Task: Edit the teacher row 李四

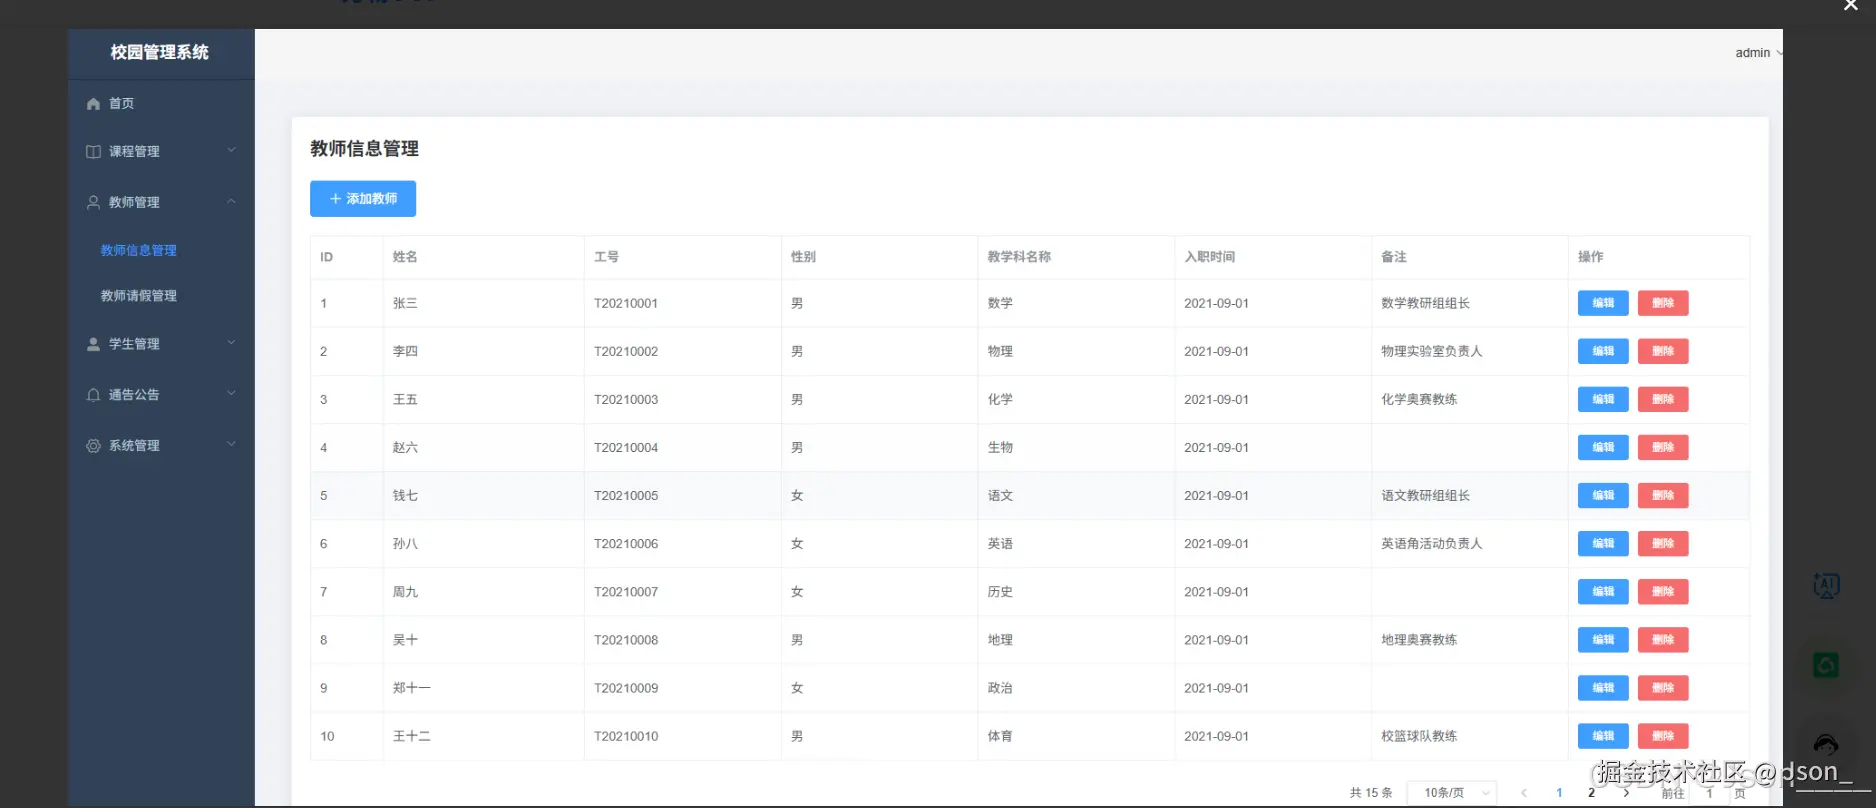Action: 1603,351
